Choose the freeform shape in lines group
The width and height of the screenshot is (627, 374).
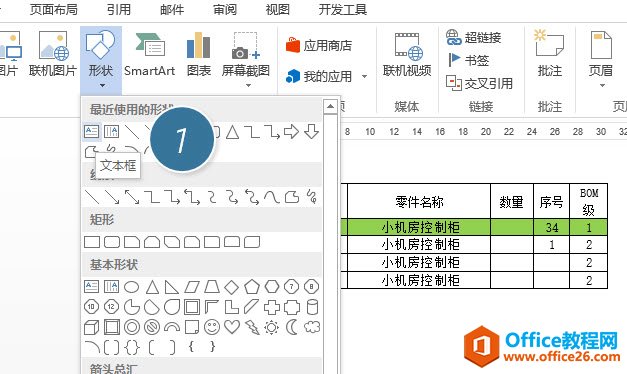tap(292, 197)
